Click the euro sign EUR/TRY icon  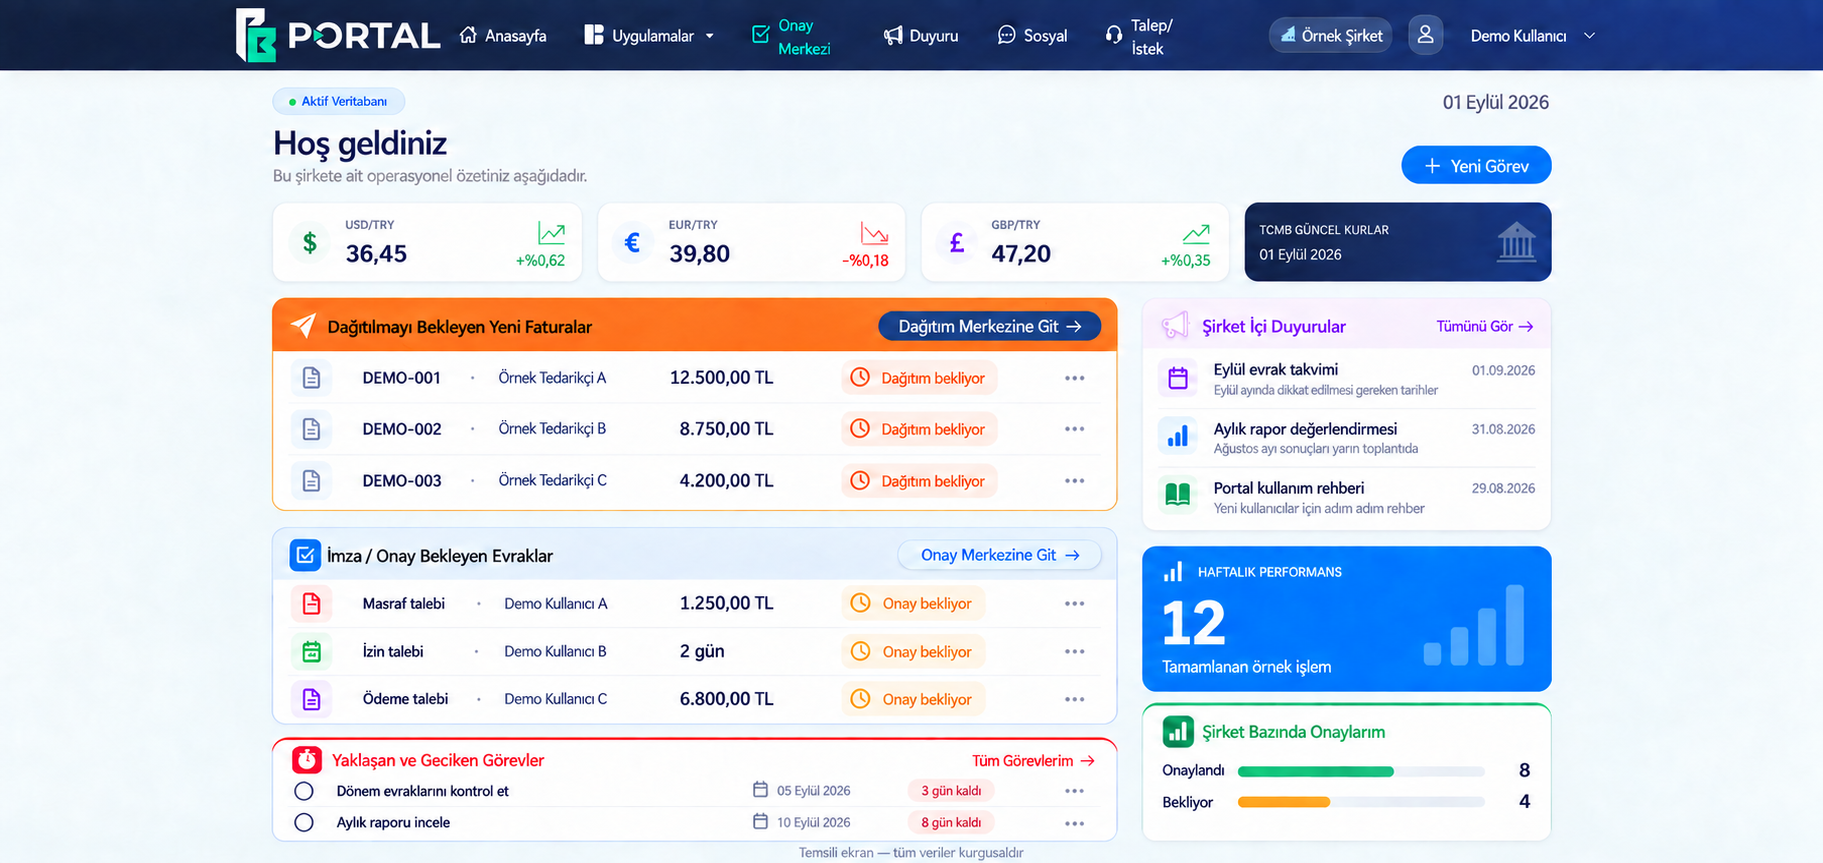click(x=632, y=242)
